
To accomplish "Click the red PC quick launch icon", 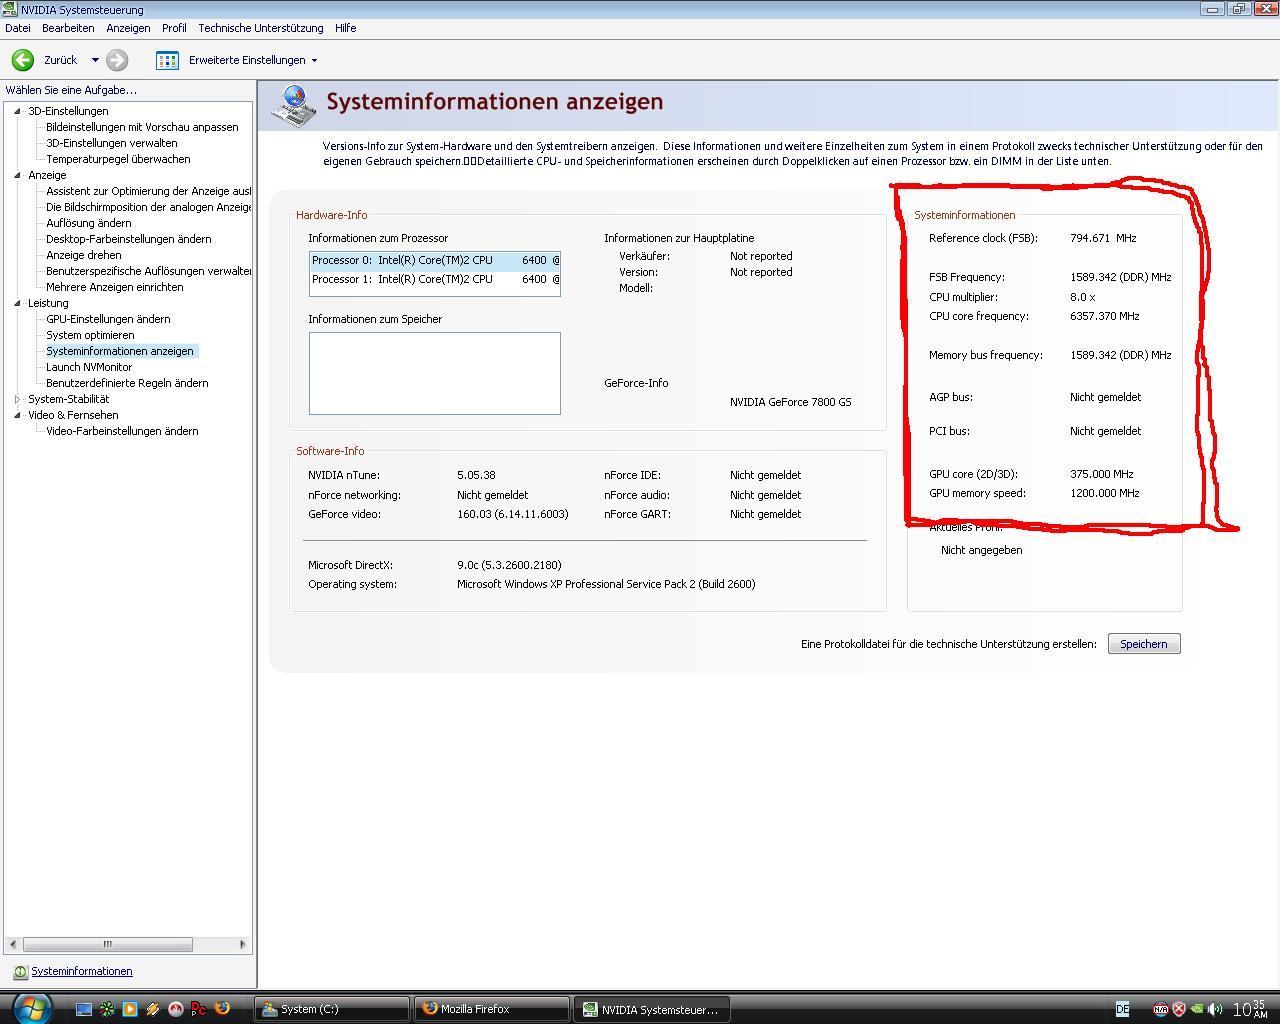I will [199, 1009].
